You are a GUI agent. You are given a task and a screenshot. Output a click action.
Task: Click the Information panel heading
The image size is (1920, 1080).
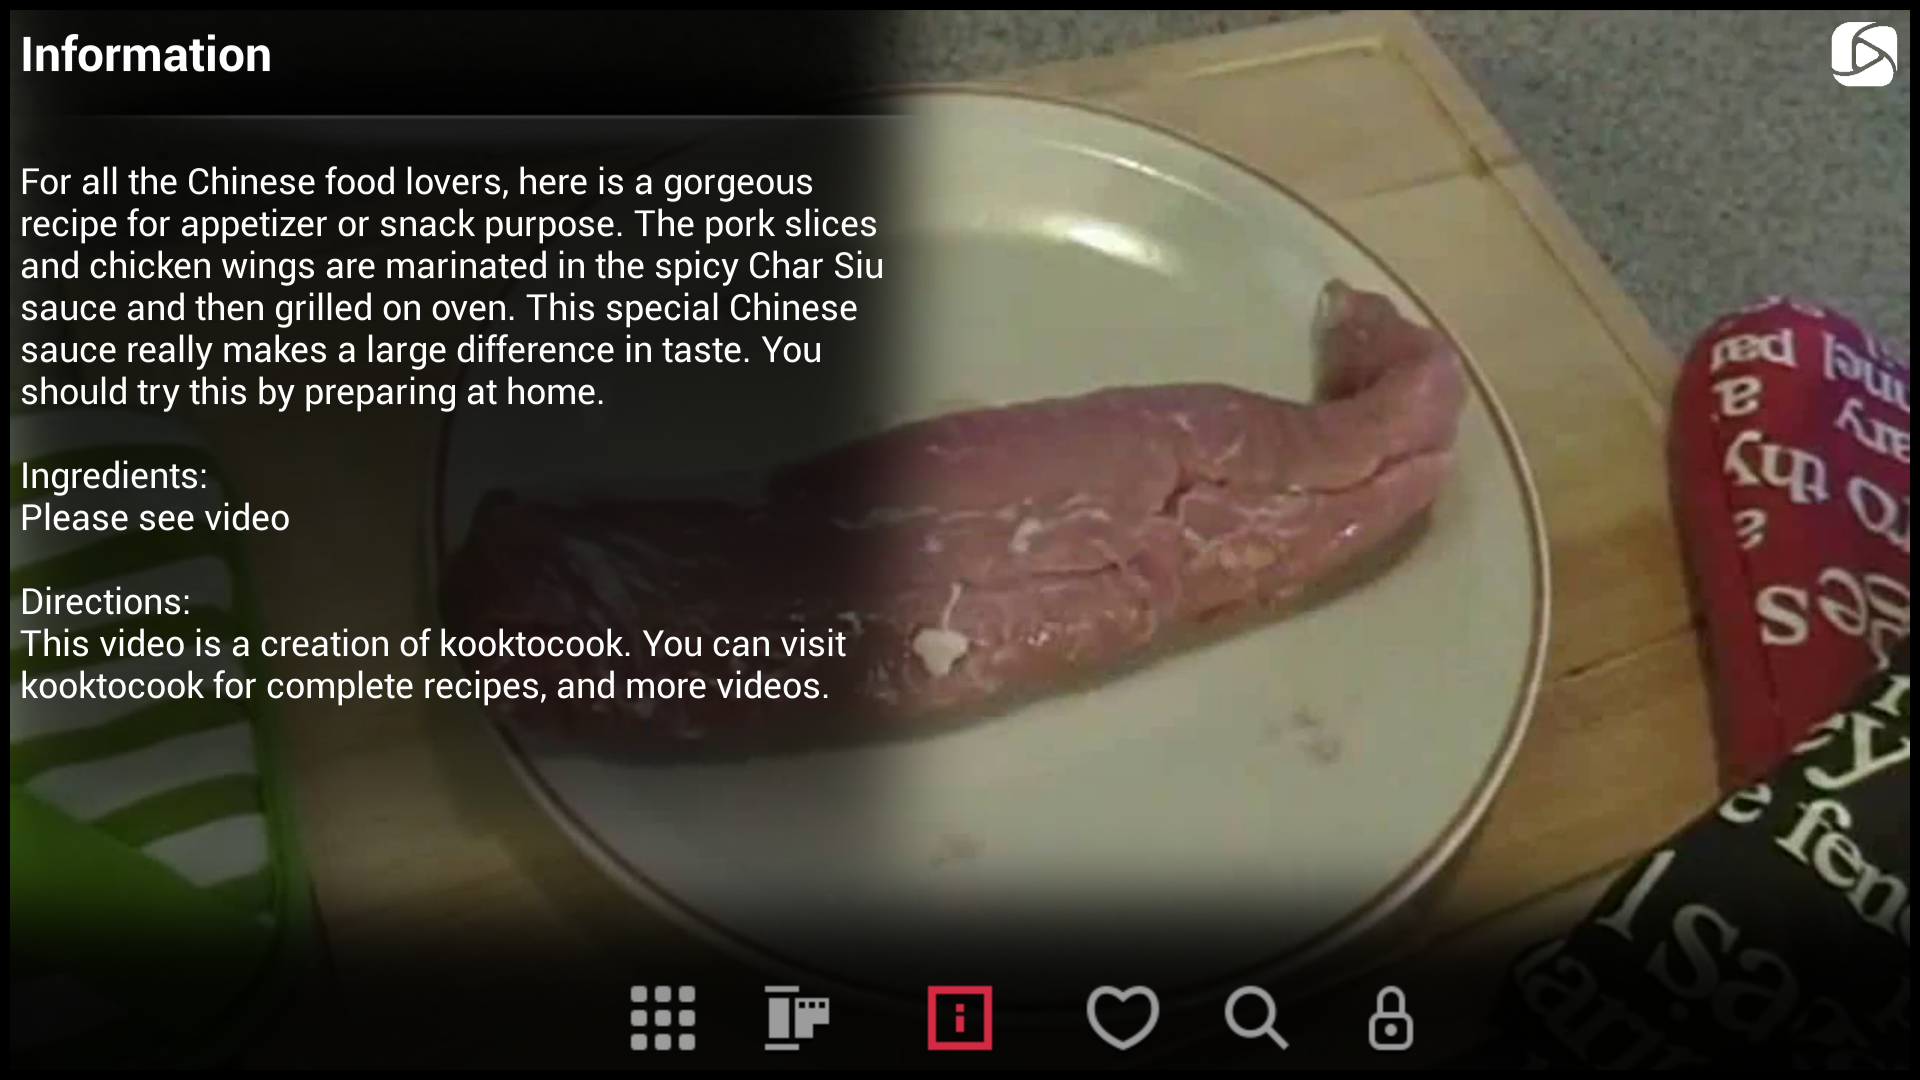coord(146,54)
